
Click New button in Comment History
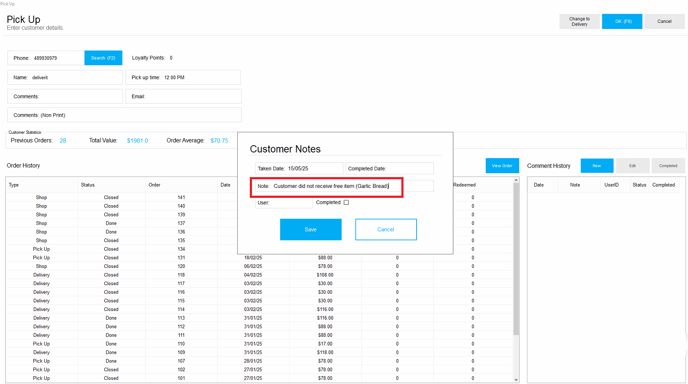click(x=597, y=166)
